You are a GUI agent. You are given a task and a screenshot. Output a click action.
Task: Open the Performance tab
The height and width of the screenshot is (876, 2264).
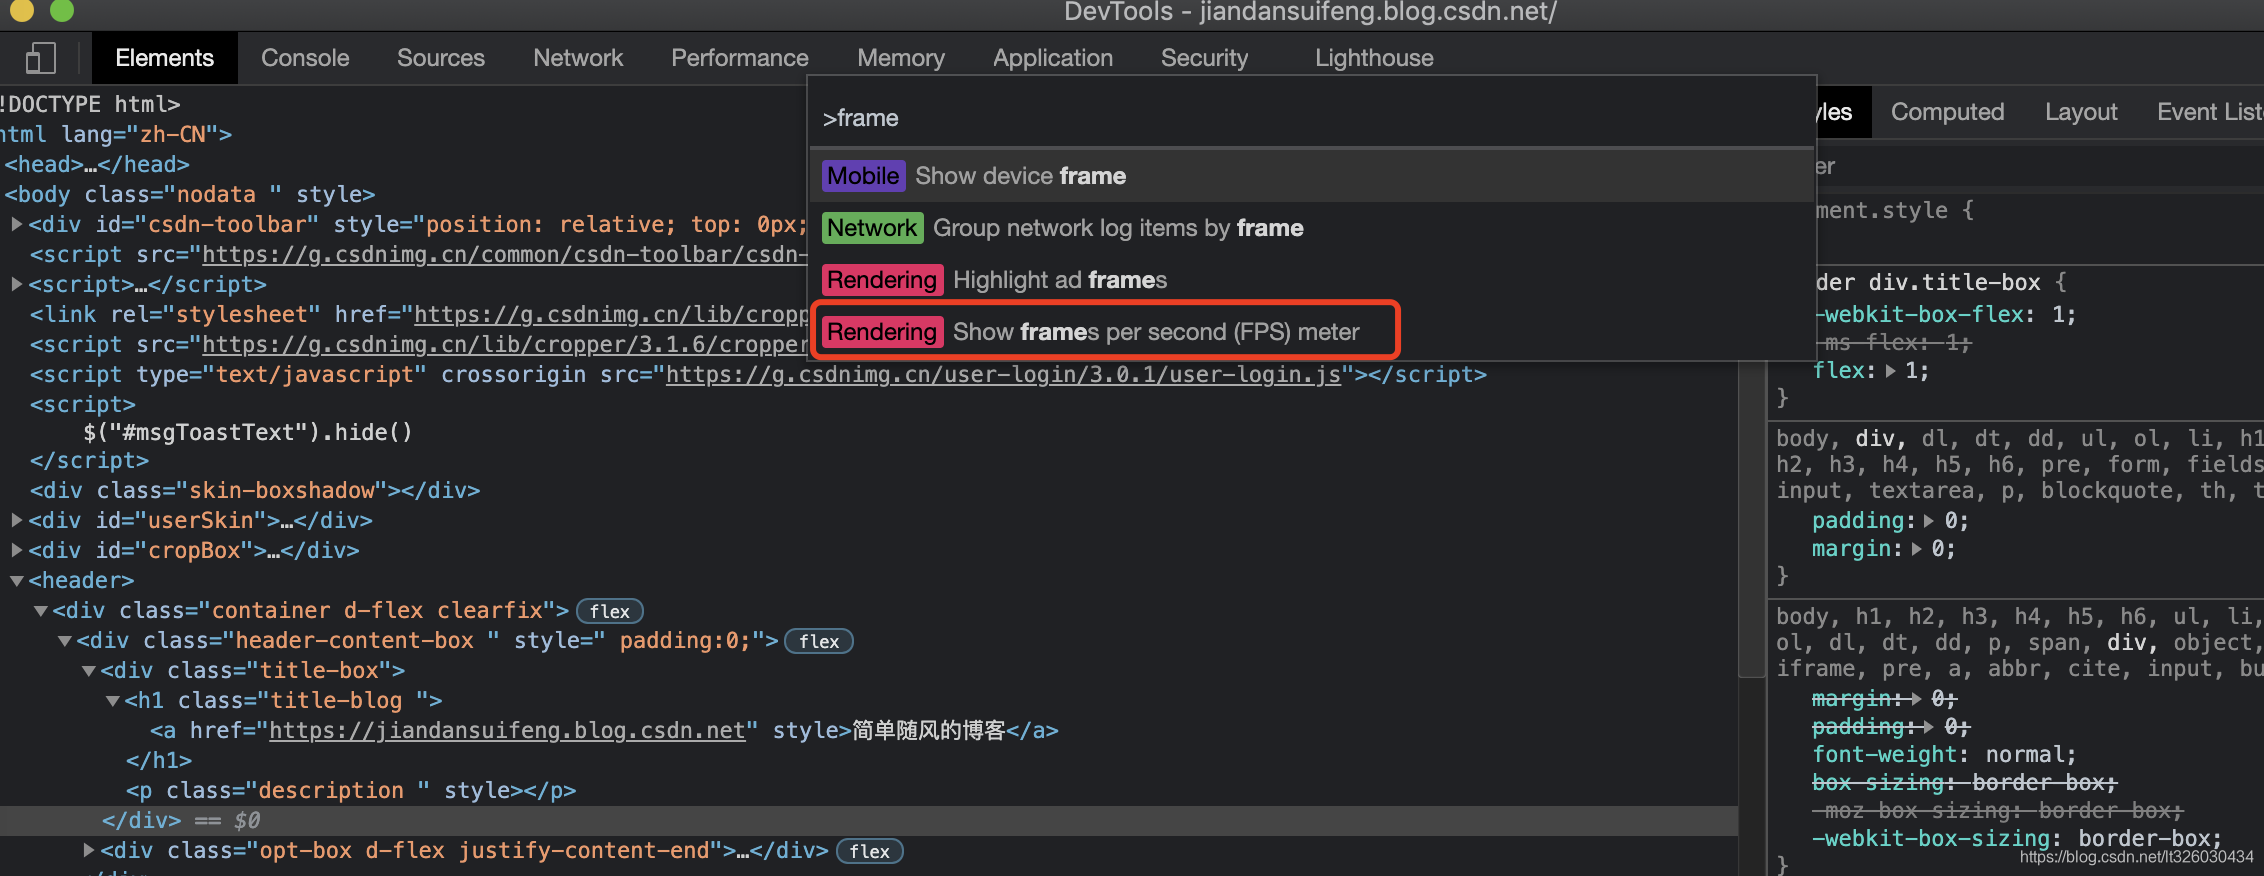pyautogui.click(x=739, y=58)
